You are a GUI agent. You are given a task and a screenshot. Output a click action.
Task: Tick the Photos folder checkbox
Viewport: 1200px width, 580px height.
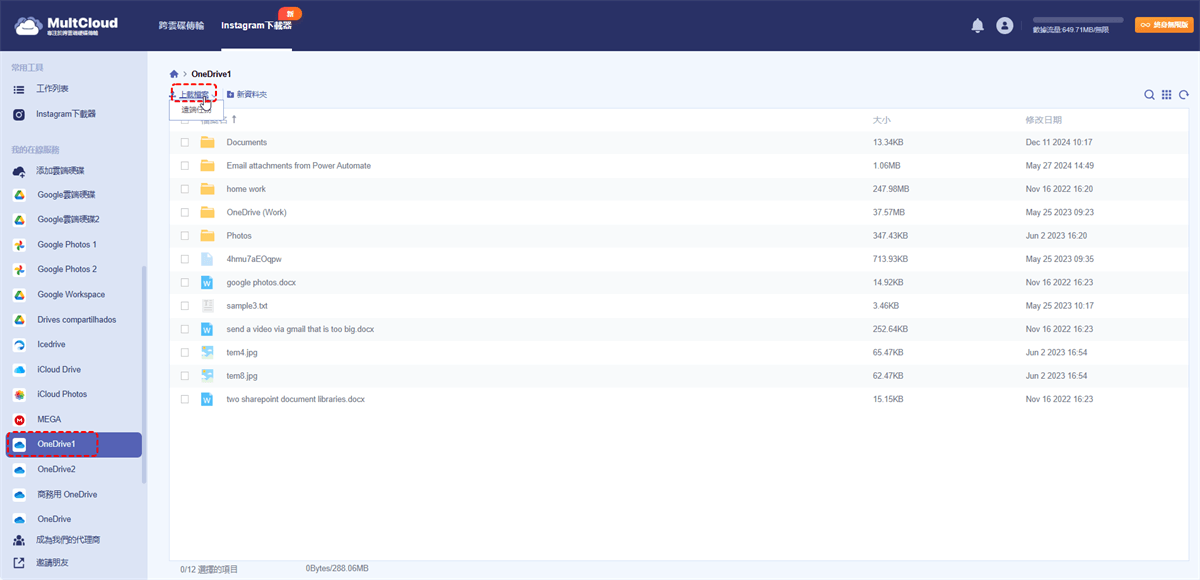click(184, 235)
